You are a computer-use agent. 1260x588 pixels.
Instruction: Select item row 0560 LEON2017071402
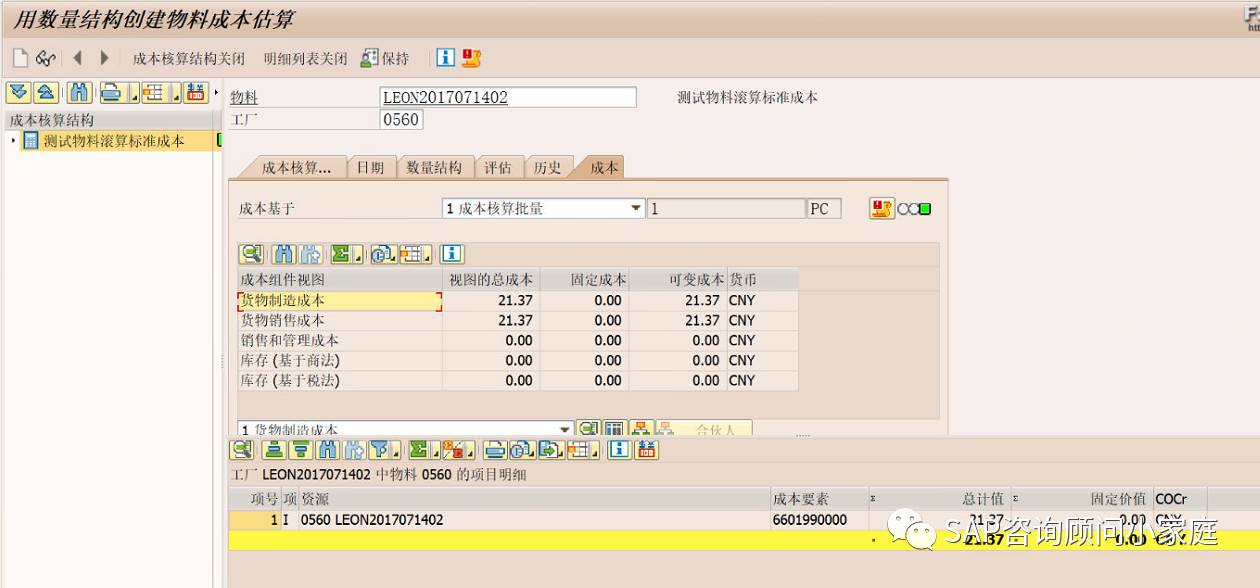coord(744,520)
